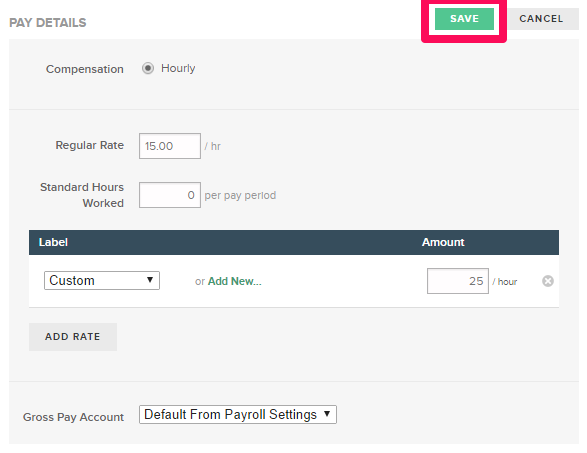Expand the Gross Pay Account dropdown
The image size is (587, 453).
click(238, 414)
